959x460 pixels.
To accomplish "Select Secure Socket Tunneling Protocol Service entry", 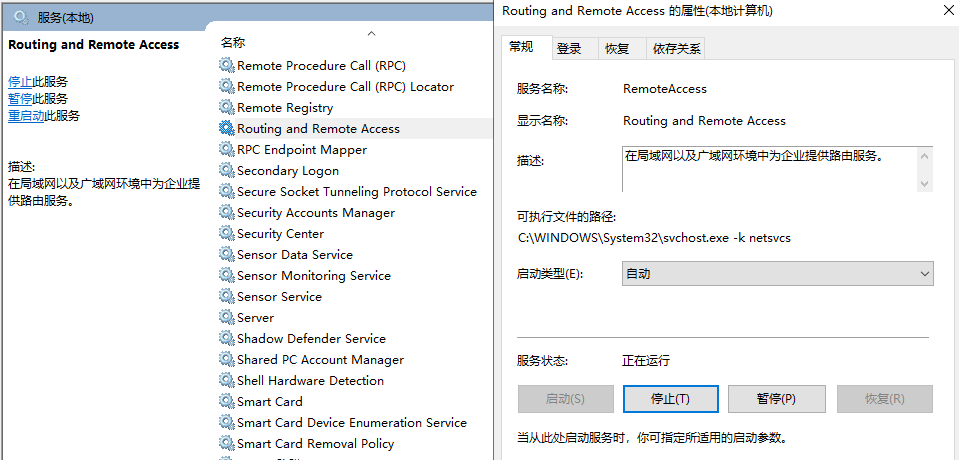I will coord(356,192).
